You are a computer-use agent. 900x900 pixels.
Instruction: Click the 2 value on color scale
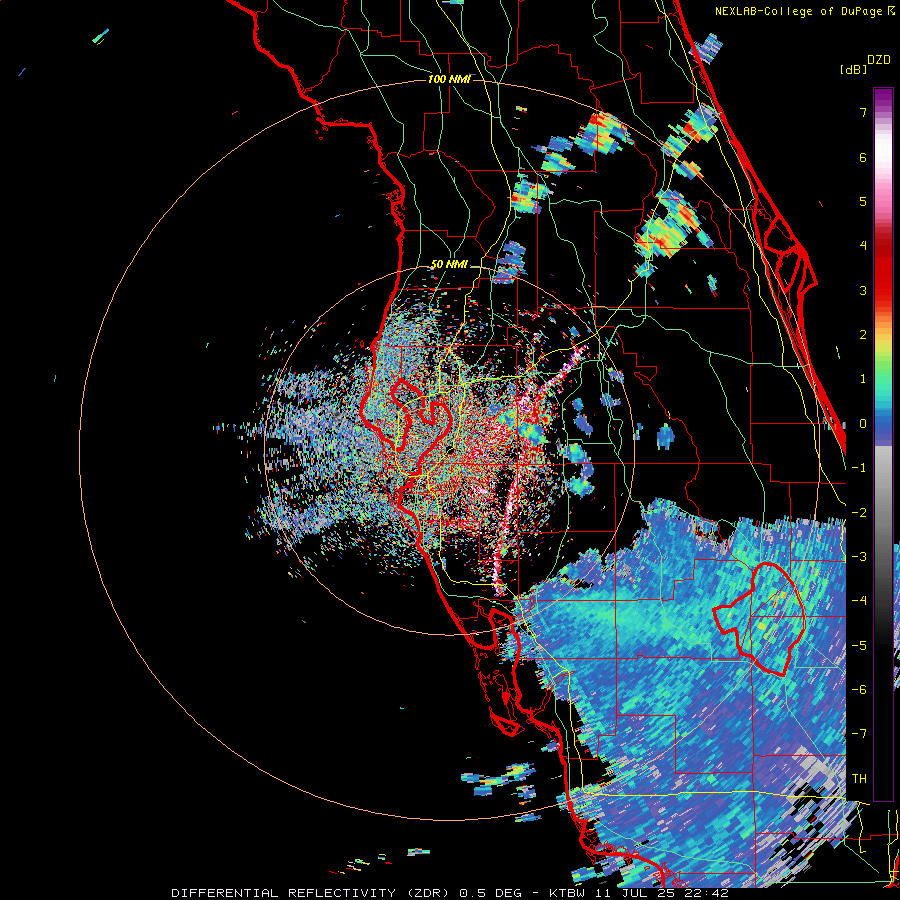coord(863,335)
